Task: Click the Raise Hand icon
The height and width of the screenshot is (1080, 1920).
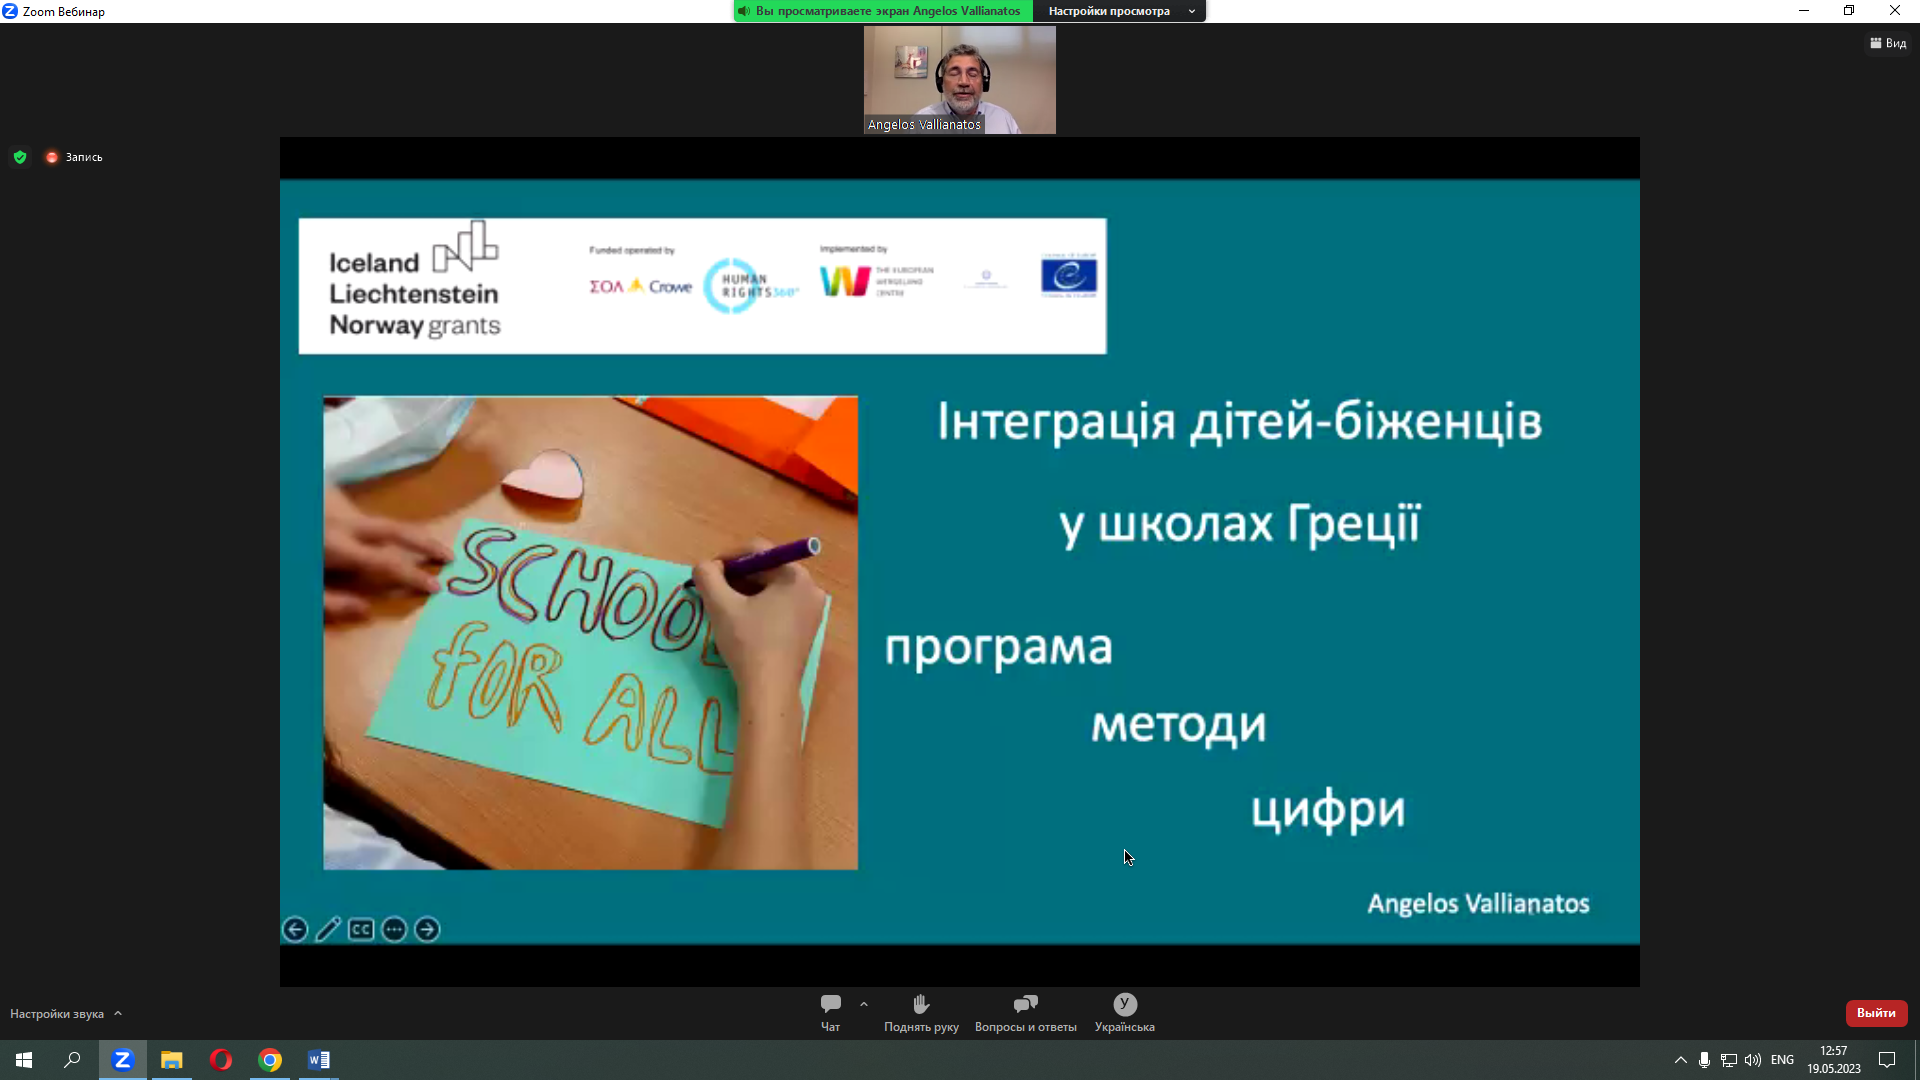Action: click(921, 1004)
